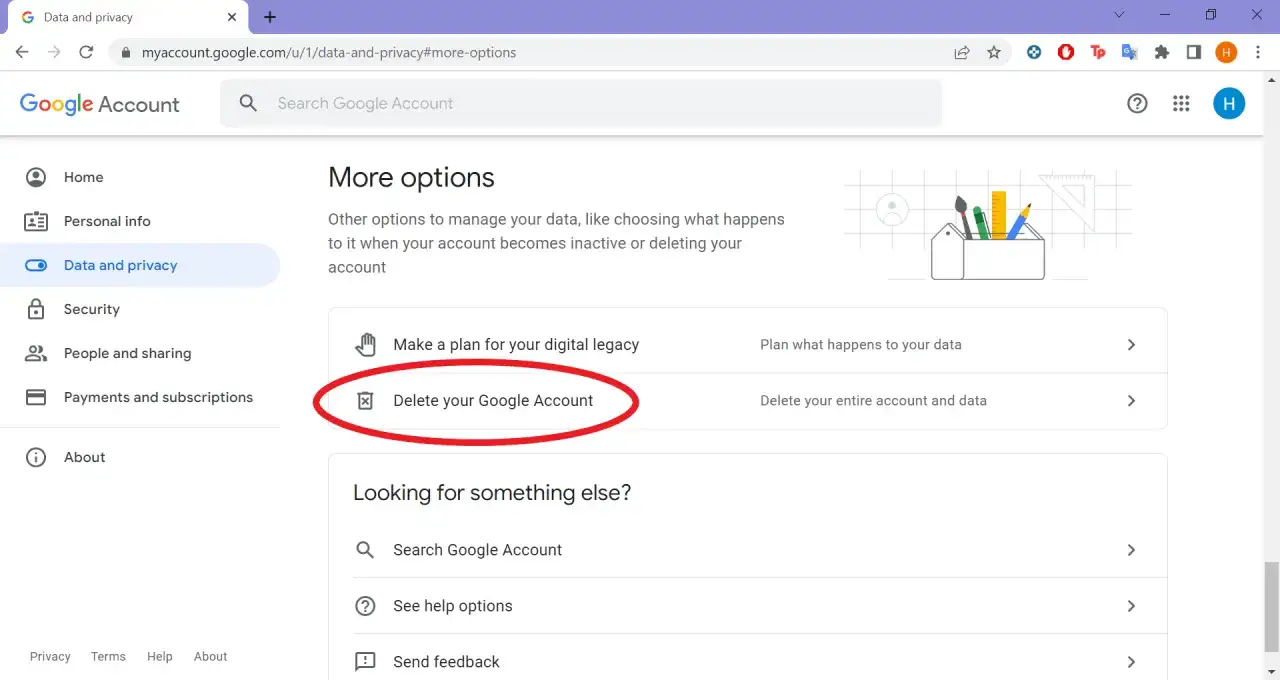
Task: Reload the page with the refresh icon
Action: [x=86, y=52]
